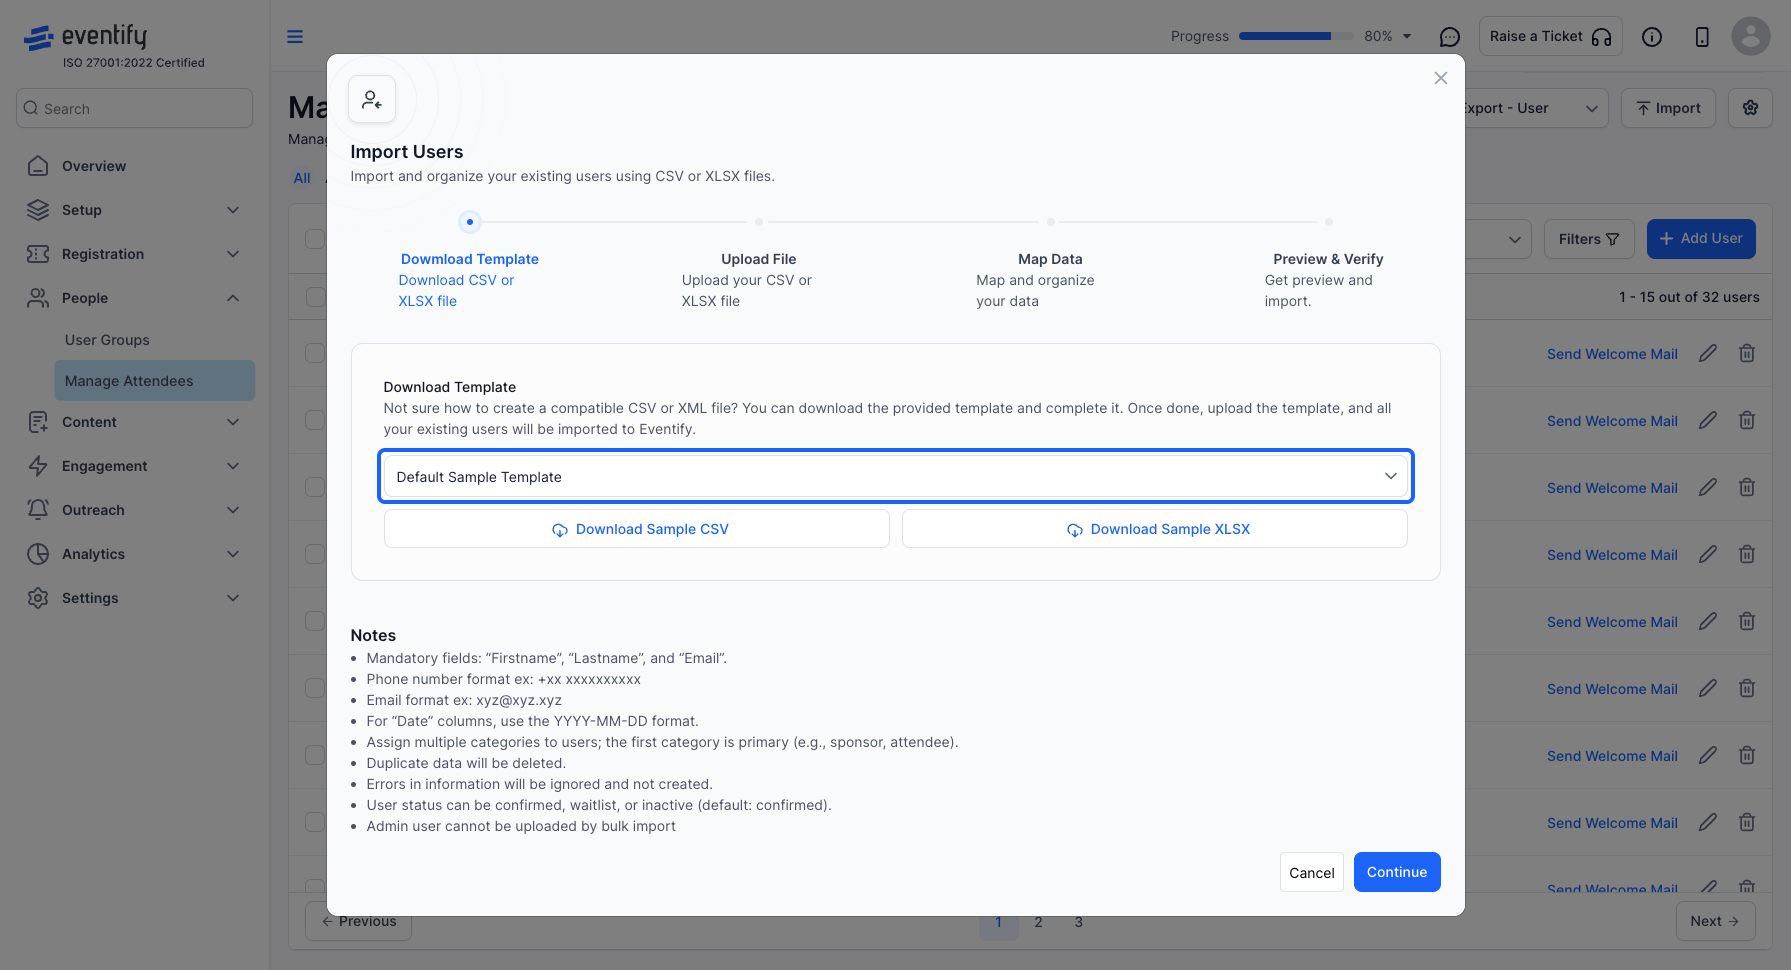Click the Eventify logo

(x=86, y=38)
